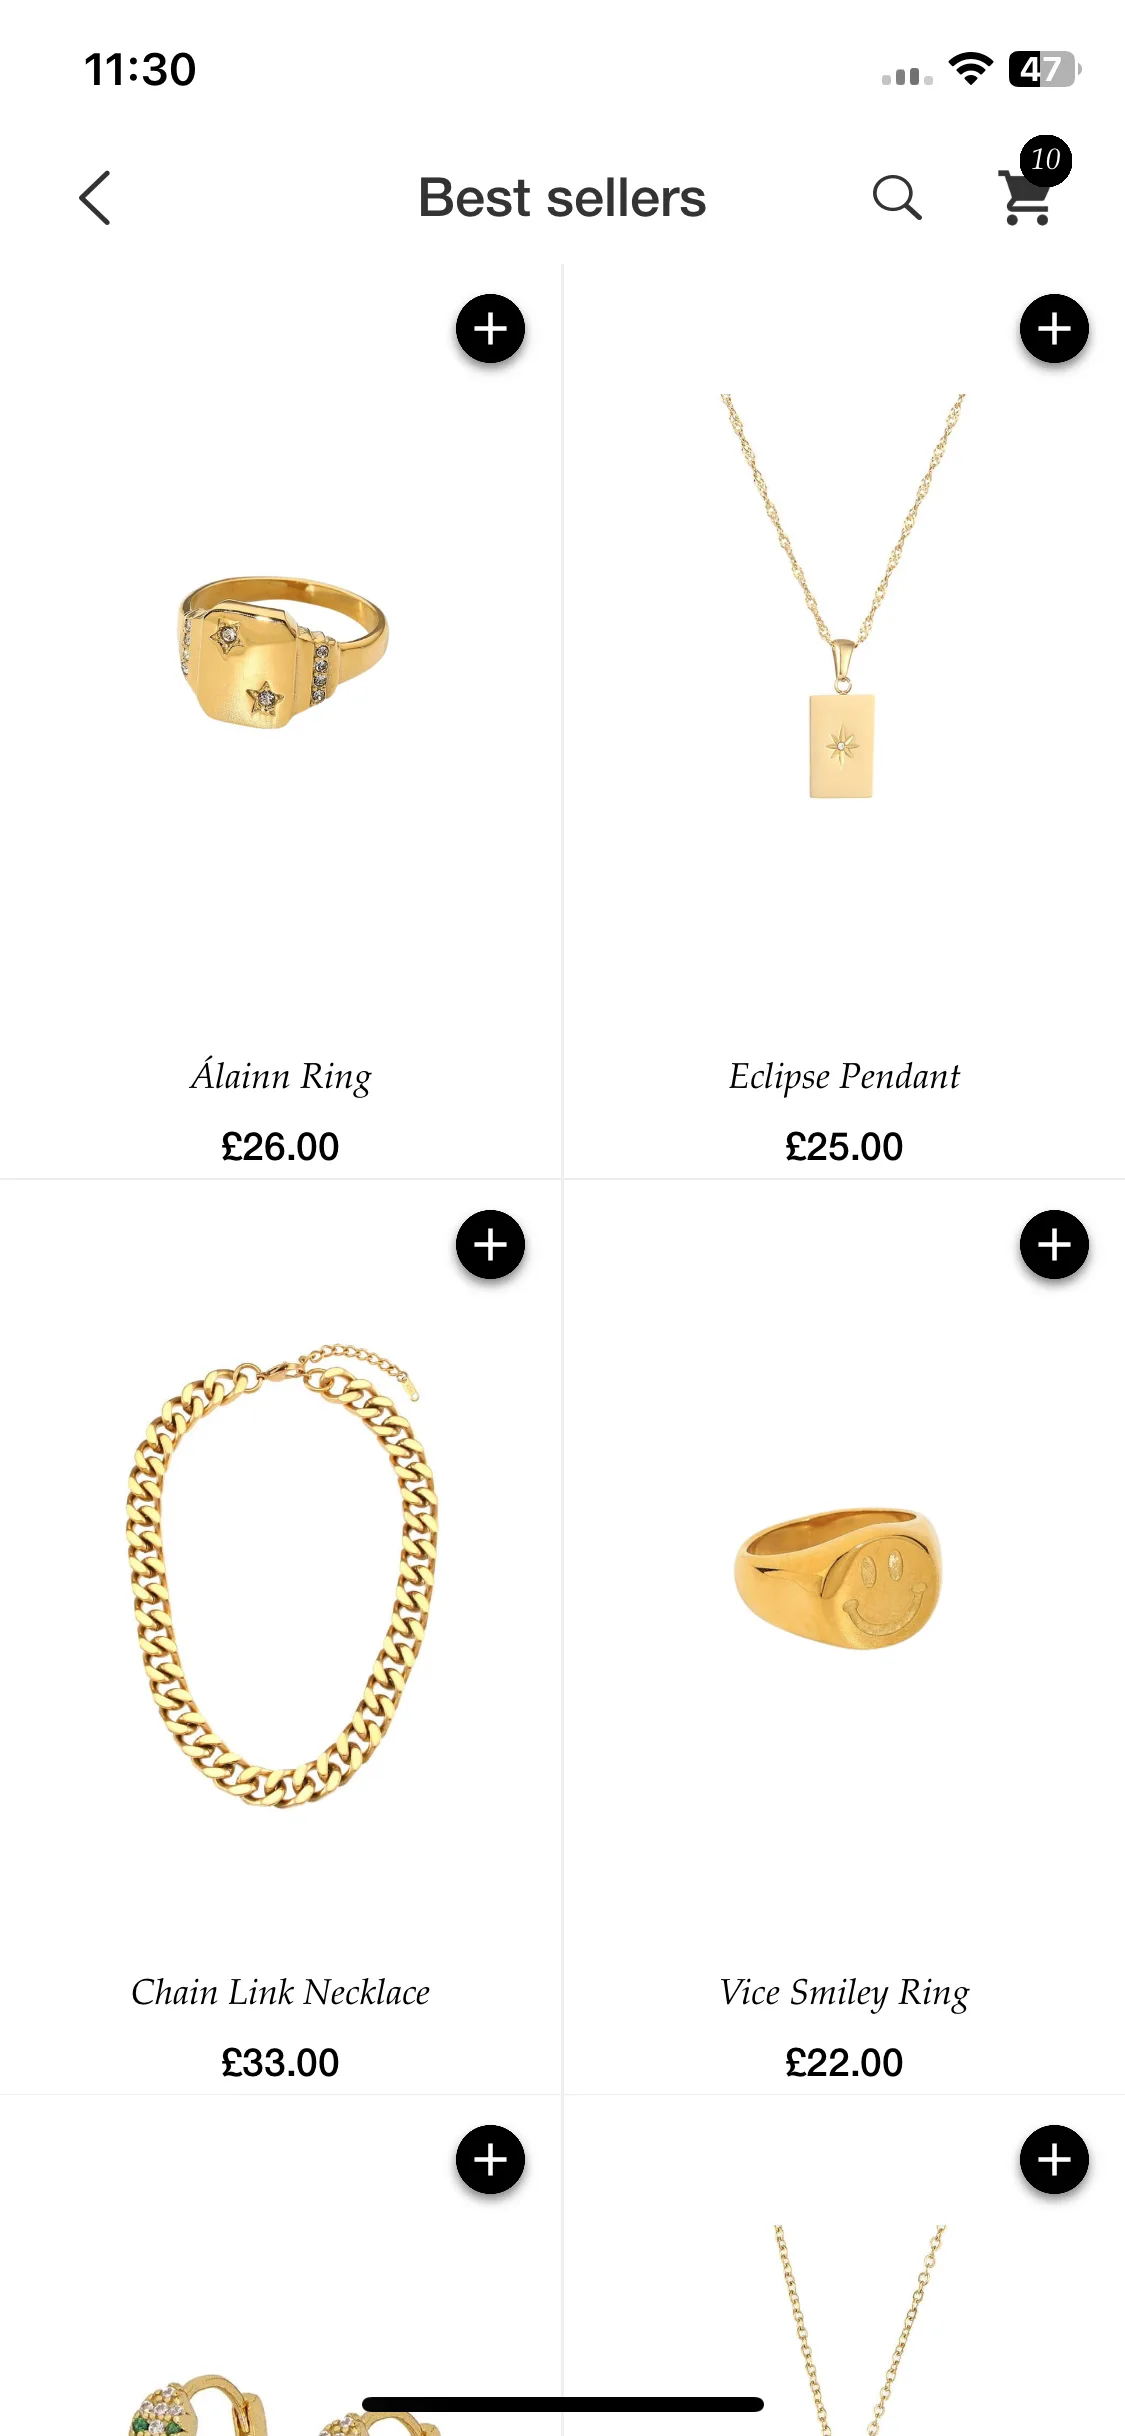The width and height of the screenshot is (1125, 2436).
Task: Open the Eclipse Pendant product image
Action: click(x=843, y=596)
